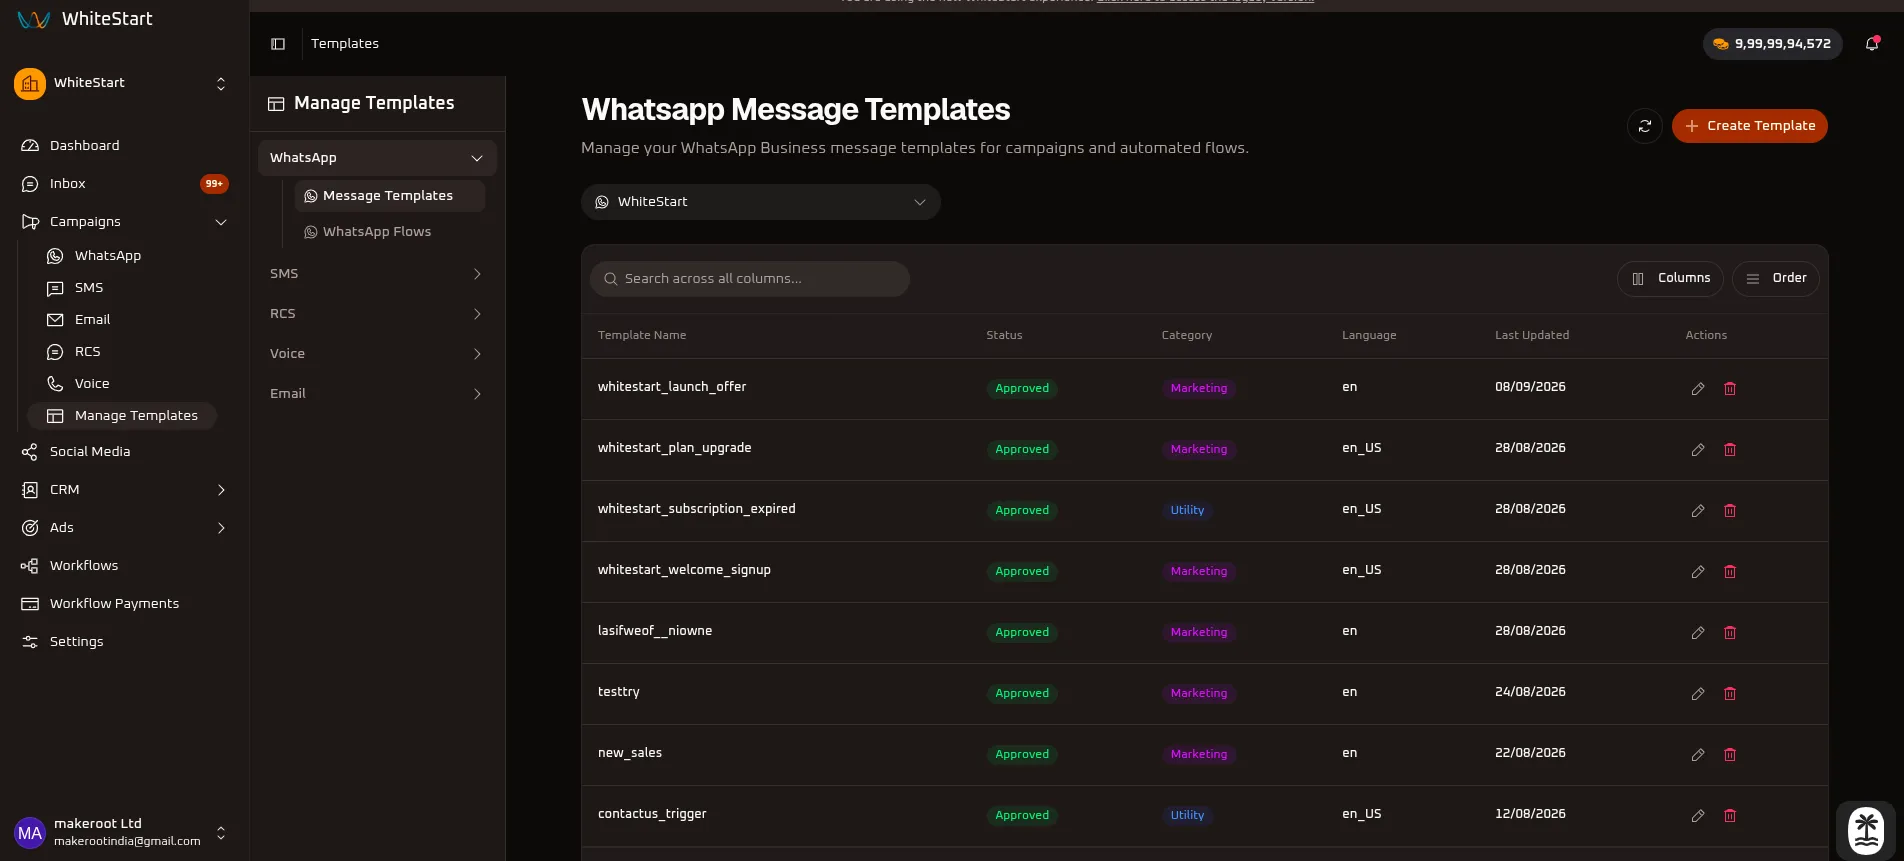Image resolution: width=1904 pixels, height=861 pixels.
Task: Click the WhiteStart logo
Action: 85,19
